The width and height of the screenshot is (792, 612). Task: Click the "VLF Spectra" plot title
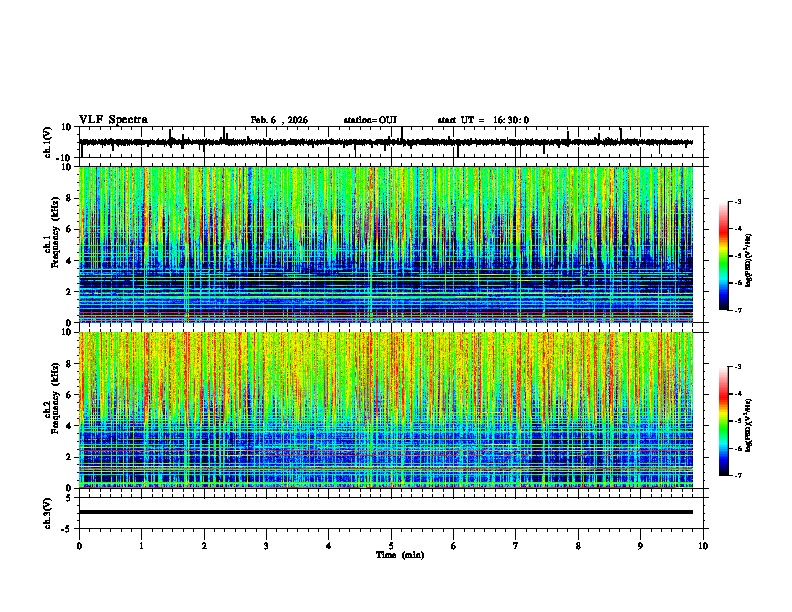113,120
